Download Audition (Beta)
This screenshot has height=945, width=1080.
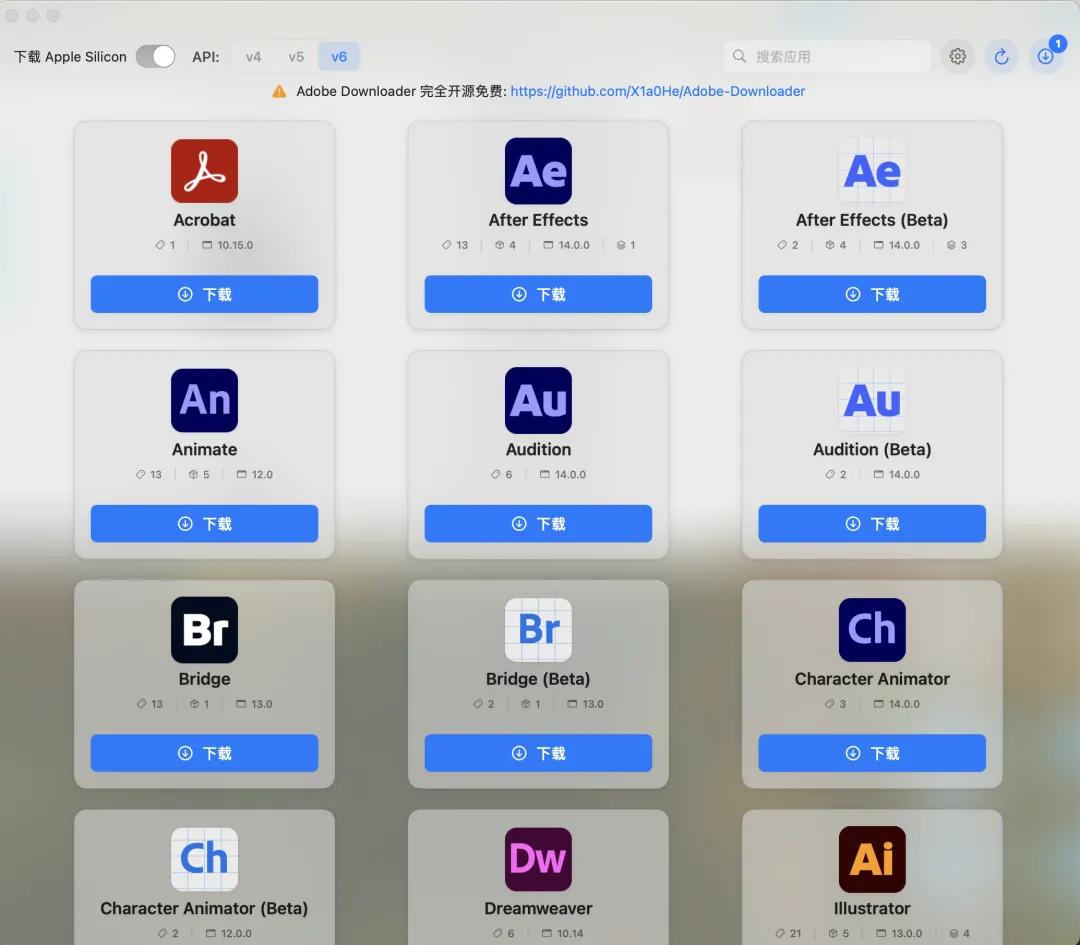point(872,523)
